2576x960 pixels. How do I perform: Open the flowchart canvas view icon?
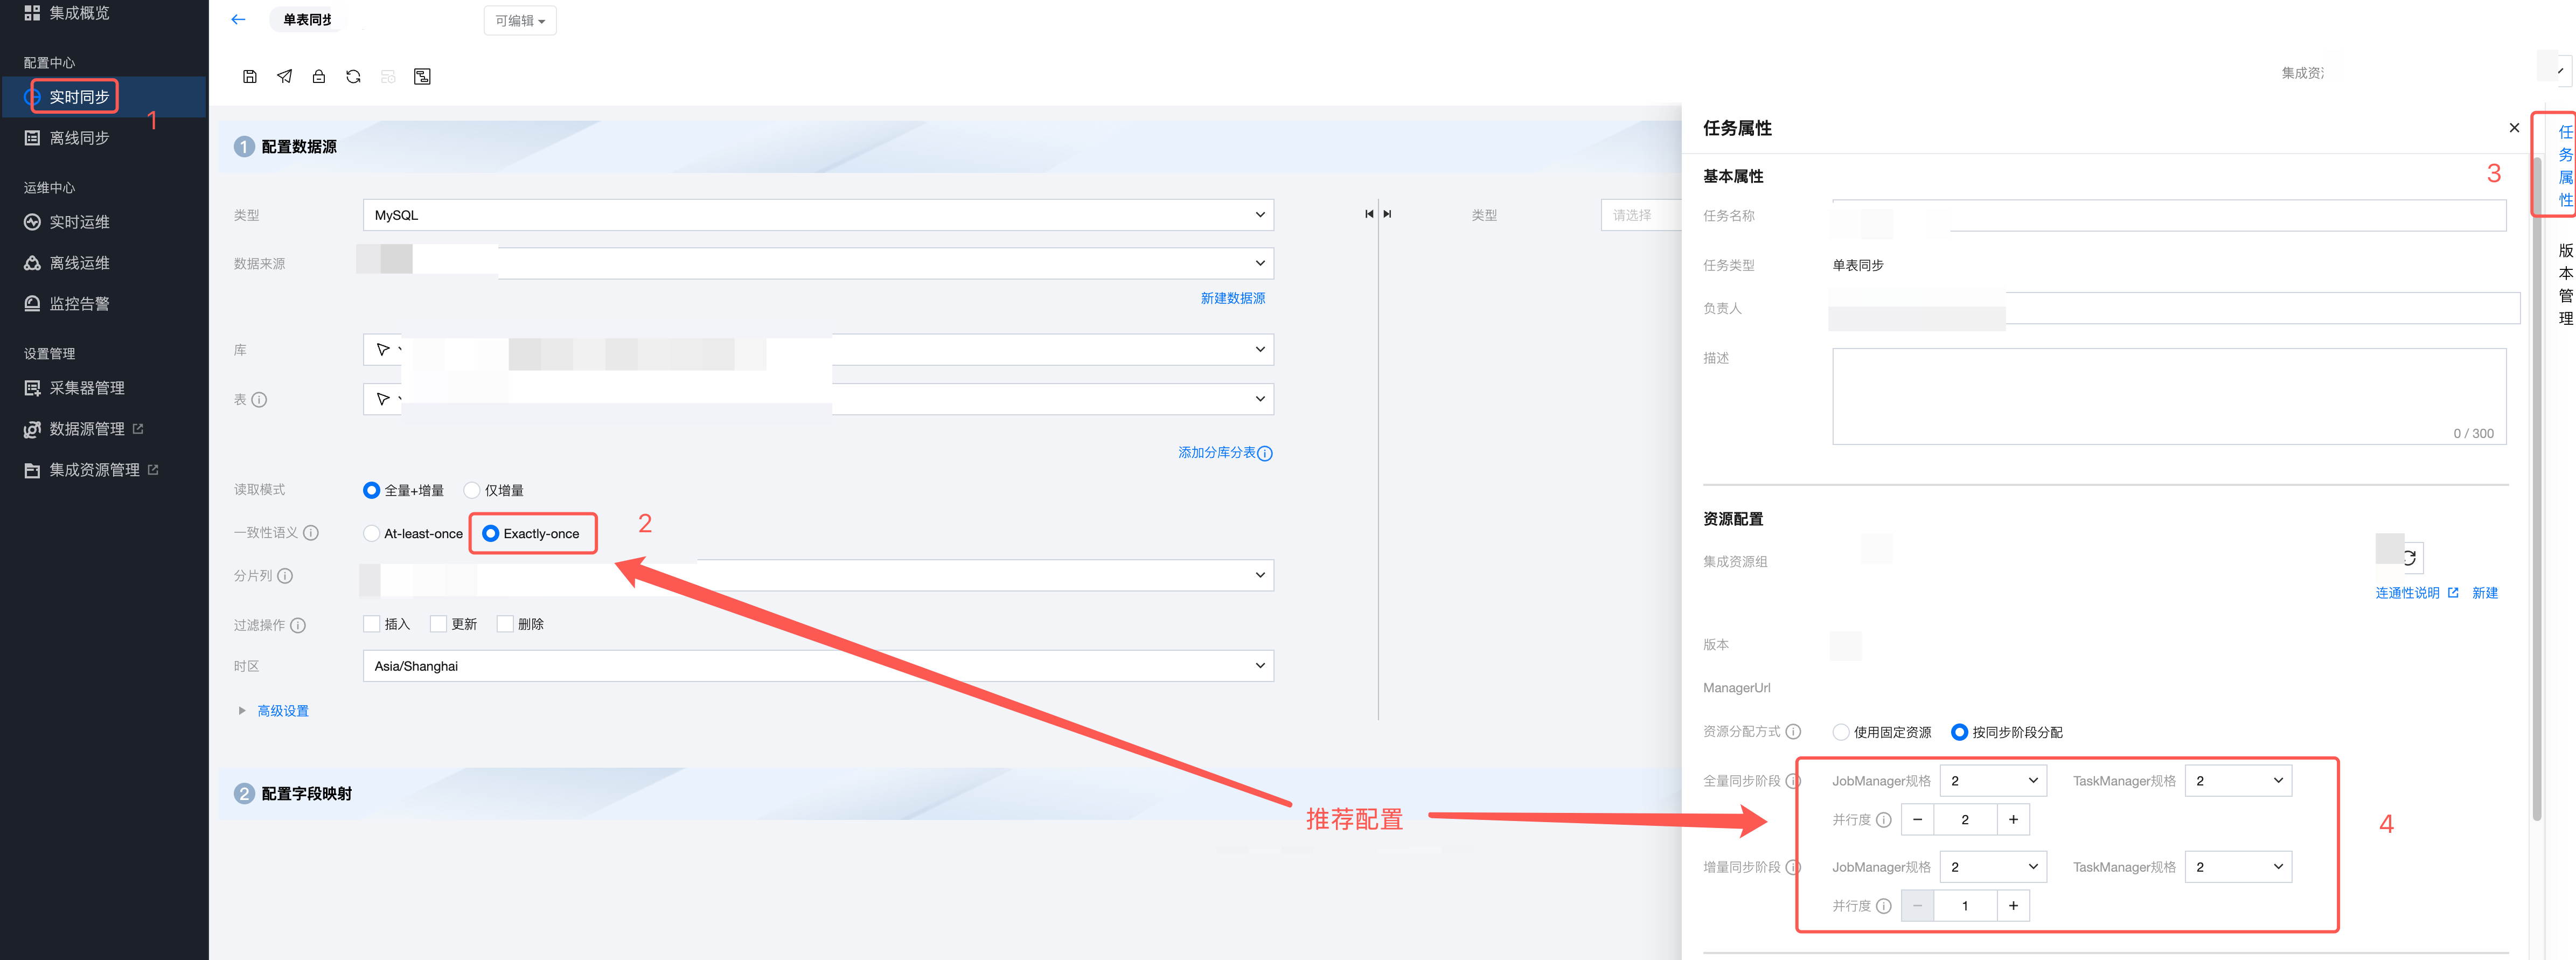click(x=422, y=76)
